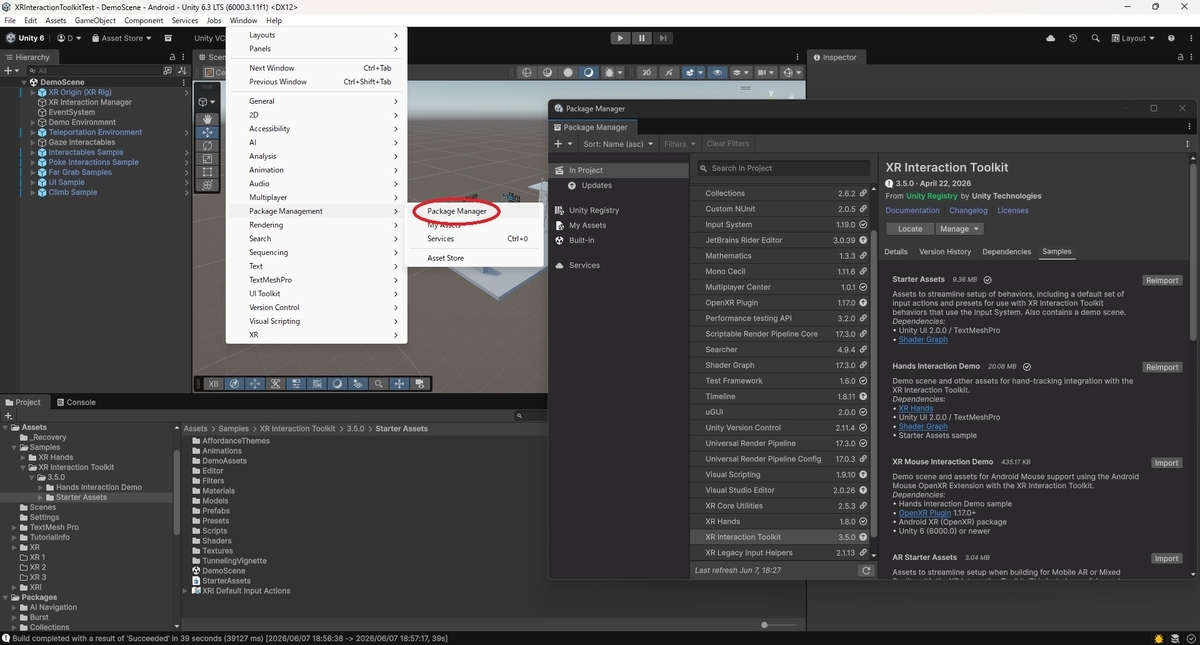This screenshot has width=1200, height=645.
Task: Open the Filters dropdown in Package Manager
Action: pos(680,144)
